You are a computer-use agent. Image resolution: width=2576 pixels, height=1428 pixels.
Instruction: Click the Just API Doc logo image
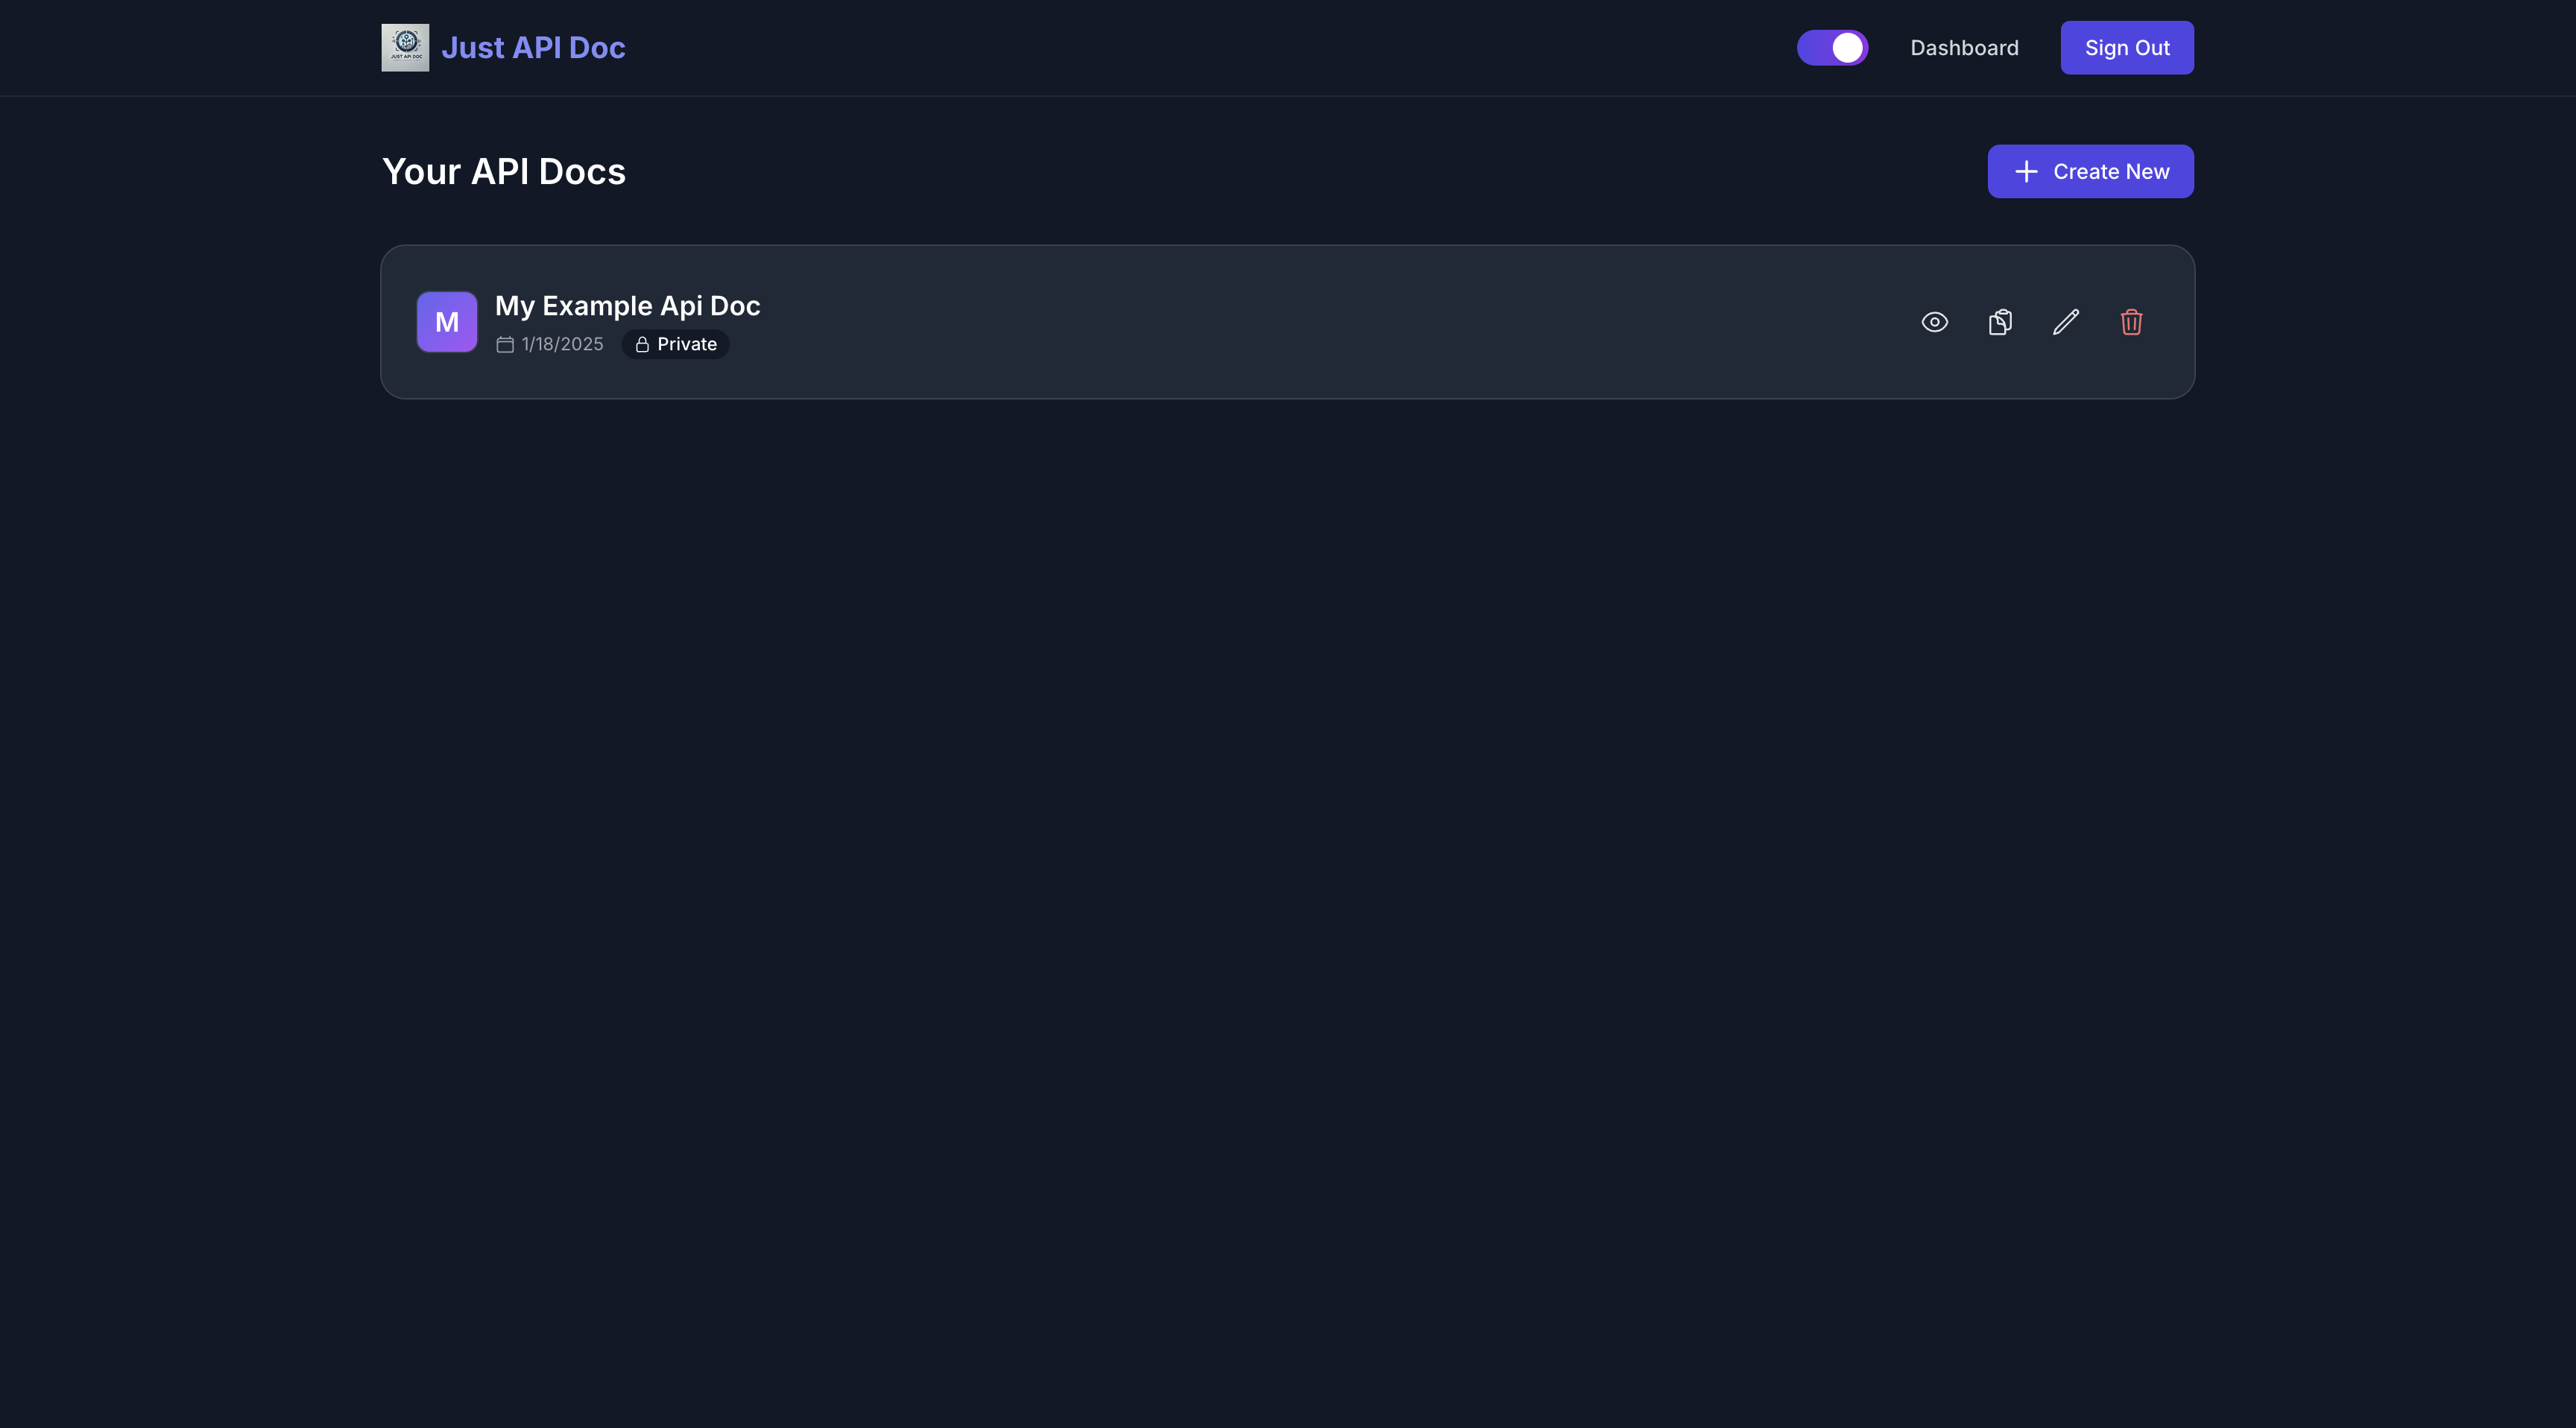pyautogui.click(x=405, y=48)
